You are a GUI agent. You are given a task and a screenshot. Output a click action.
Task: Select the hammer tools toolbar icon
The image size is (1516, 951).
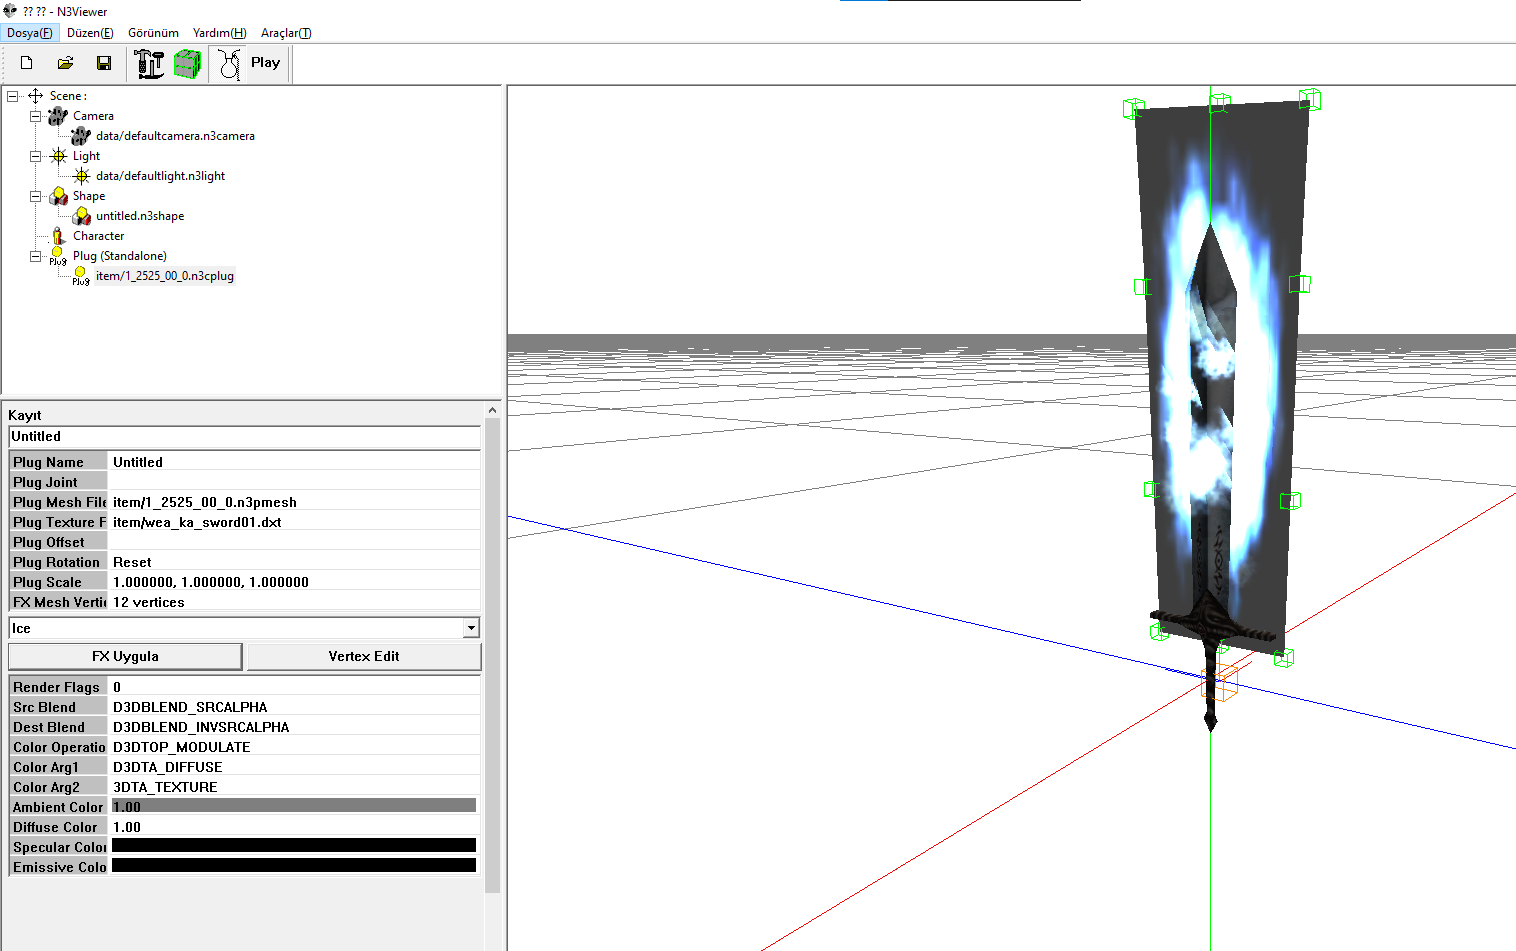149,64
